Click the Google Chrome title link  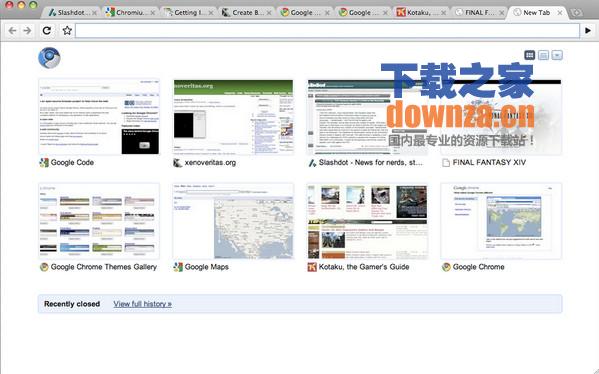tap(479, 267)
